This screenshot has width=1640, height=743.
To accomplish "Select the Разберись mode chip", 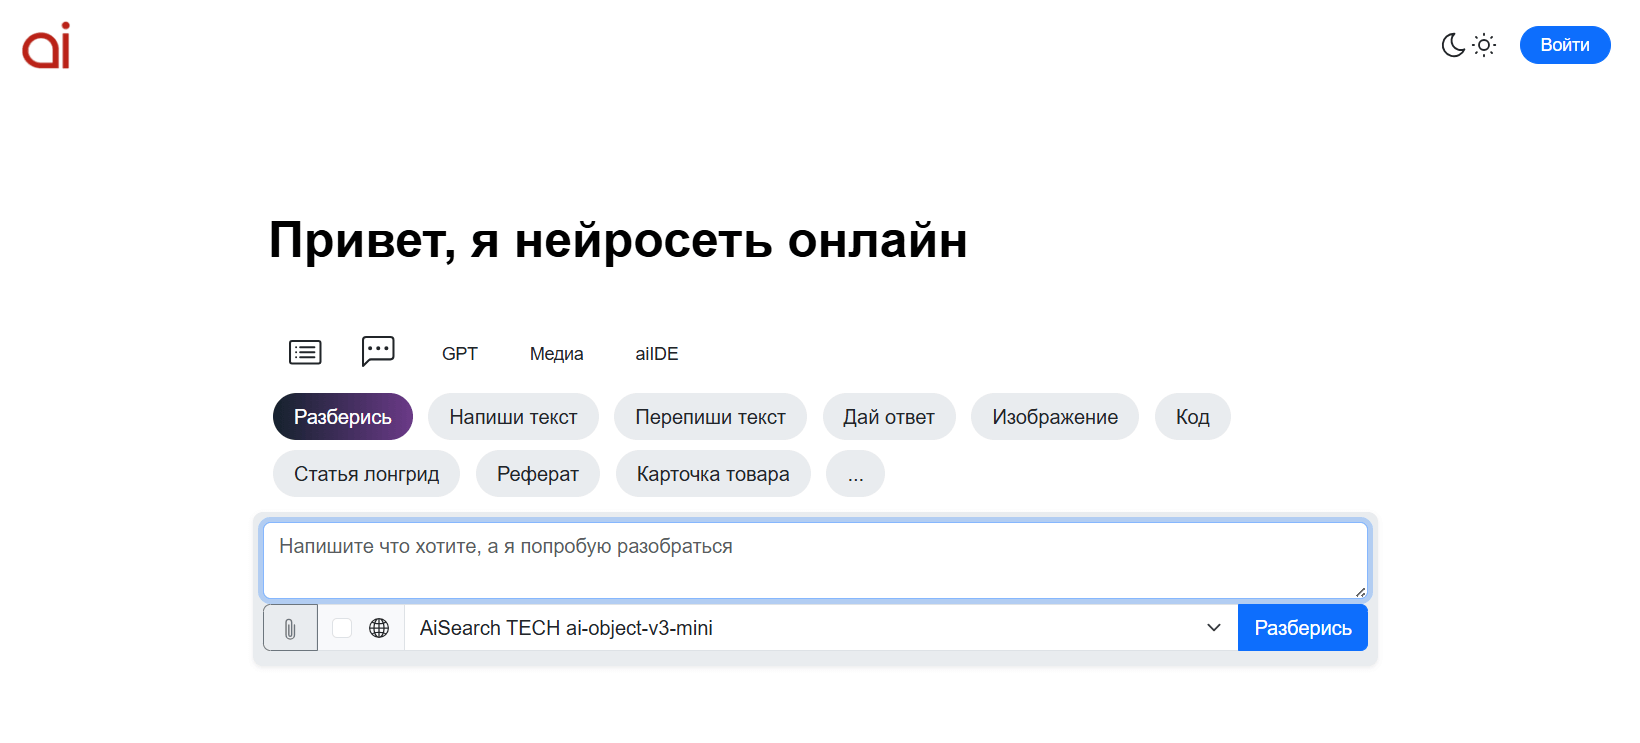I will coord(342,417).
